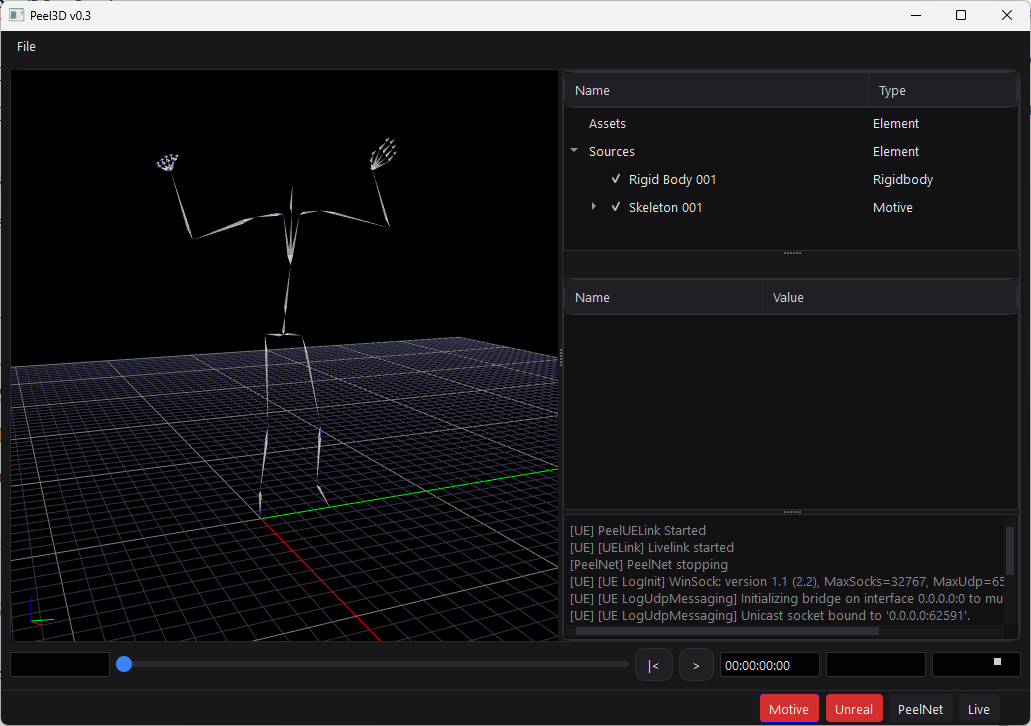Click the Unreal button
This screenshot has height=726, width=1031.
853,709
